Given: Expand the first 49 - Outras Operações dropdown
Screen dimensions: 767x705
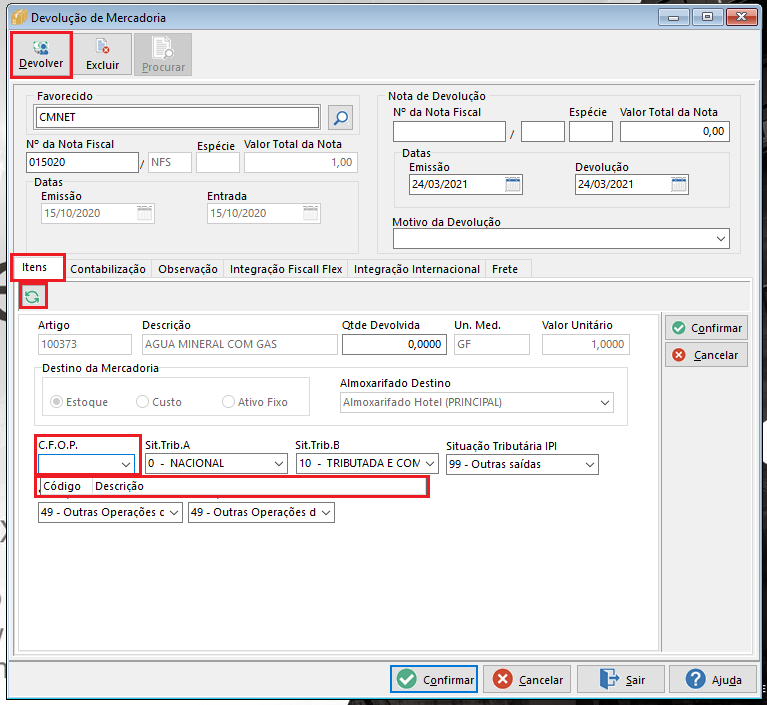Looking at the screenshot, I should (x=174, y=513).
